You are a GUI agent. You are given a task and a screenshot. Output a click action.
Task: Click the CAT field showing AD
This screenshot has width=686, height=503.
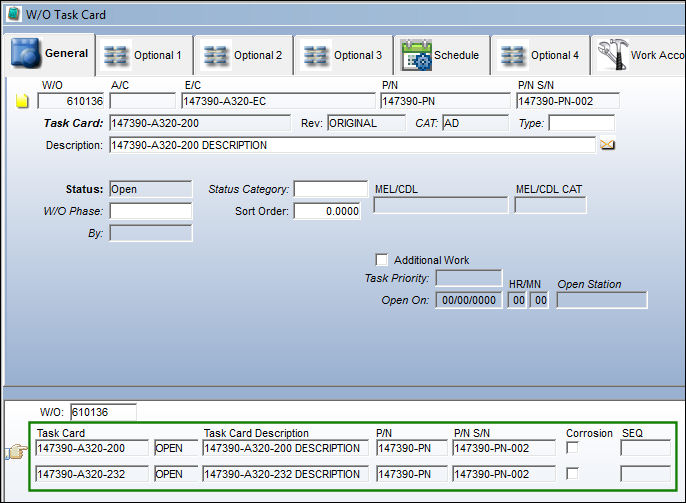tap(475, 123)
